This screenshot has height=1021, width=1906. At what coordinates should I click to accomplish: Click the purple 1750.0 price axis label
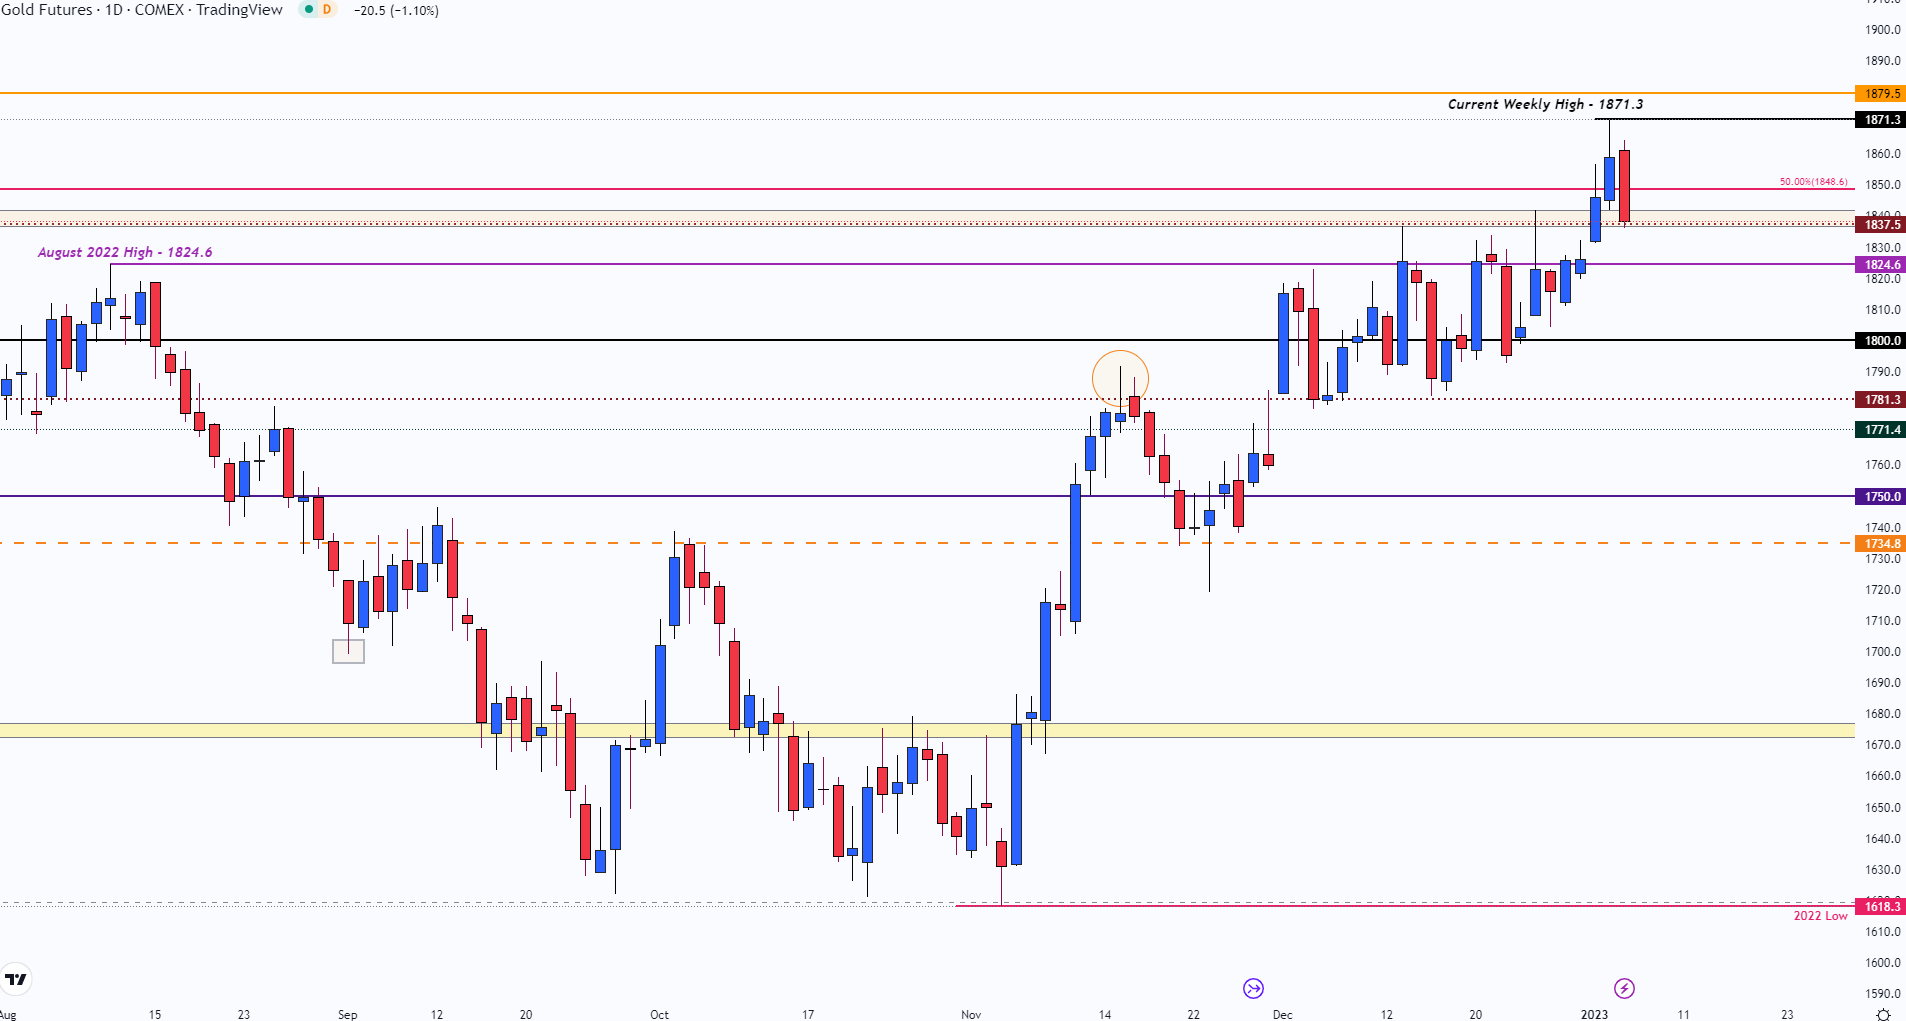[x=1881, y=497]
